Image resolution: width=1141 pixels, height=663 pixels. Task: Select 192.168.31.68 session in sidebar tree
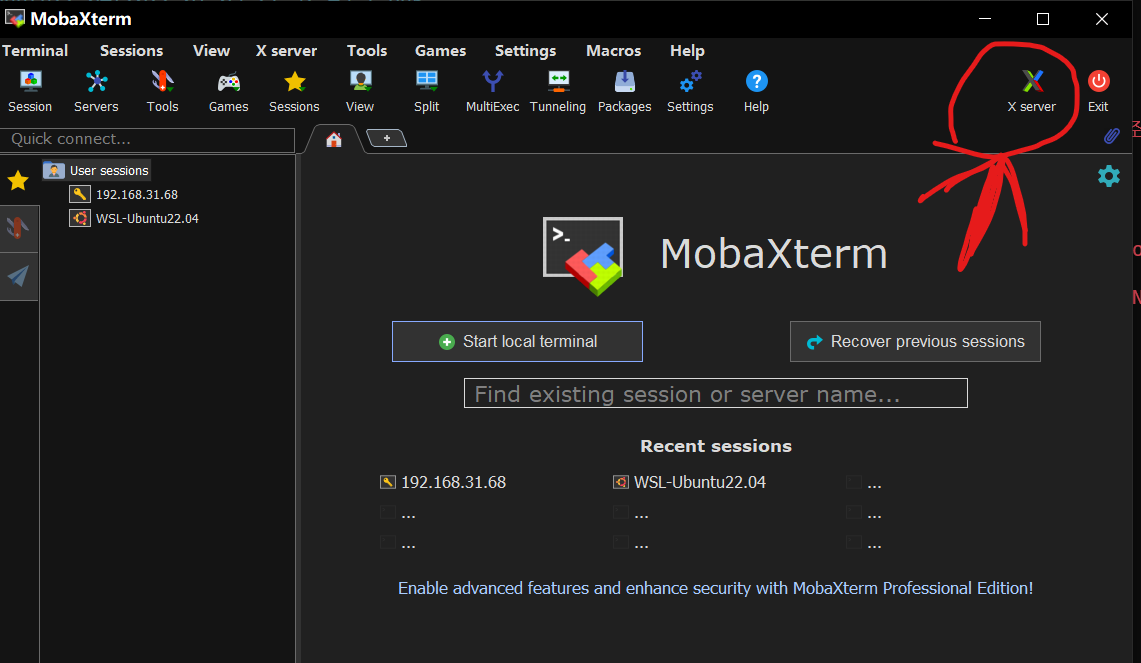click(124, 194)
